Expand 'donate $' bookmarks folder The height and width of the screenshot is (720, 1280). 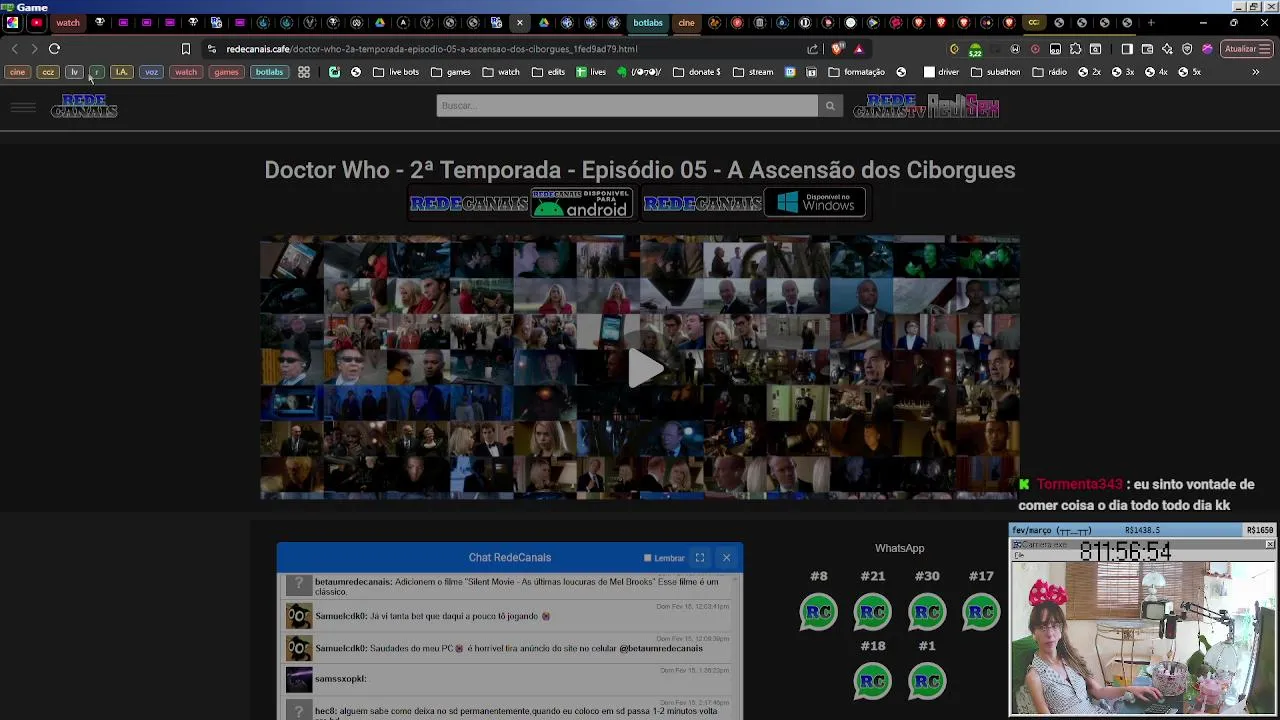(x=697, y=72)
